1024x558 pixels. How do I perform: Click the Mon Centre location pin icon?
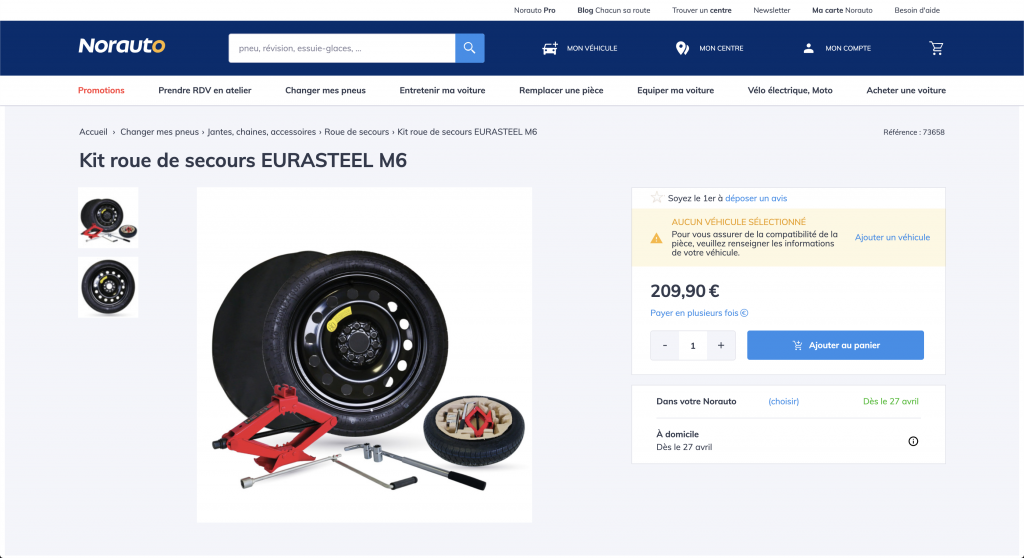tap(682, 48)
